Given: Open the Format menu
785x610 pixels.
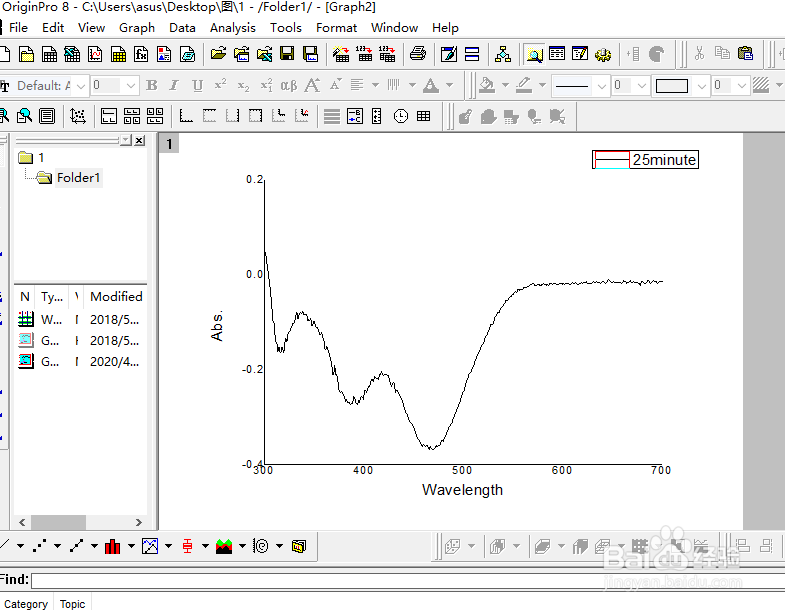Looking at the screenshot, I should [x=336, y=28].
